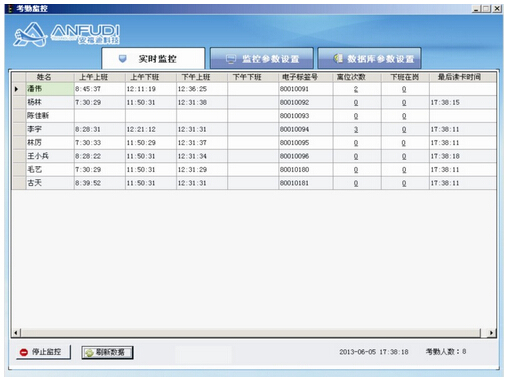This screenshot has height=379, width=507.
Task: Select the name cell 毛艺
Action: click(50, 170)
